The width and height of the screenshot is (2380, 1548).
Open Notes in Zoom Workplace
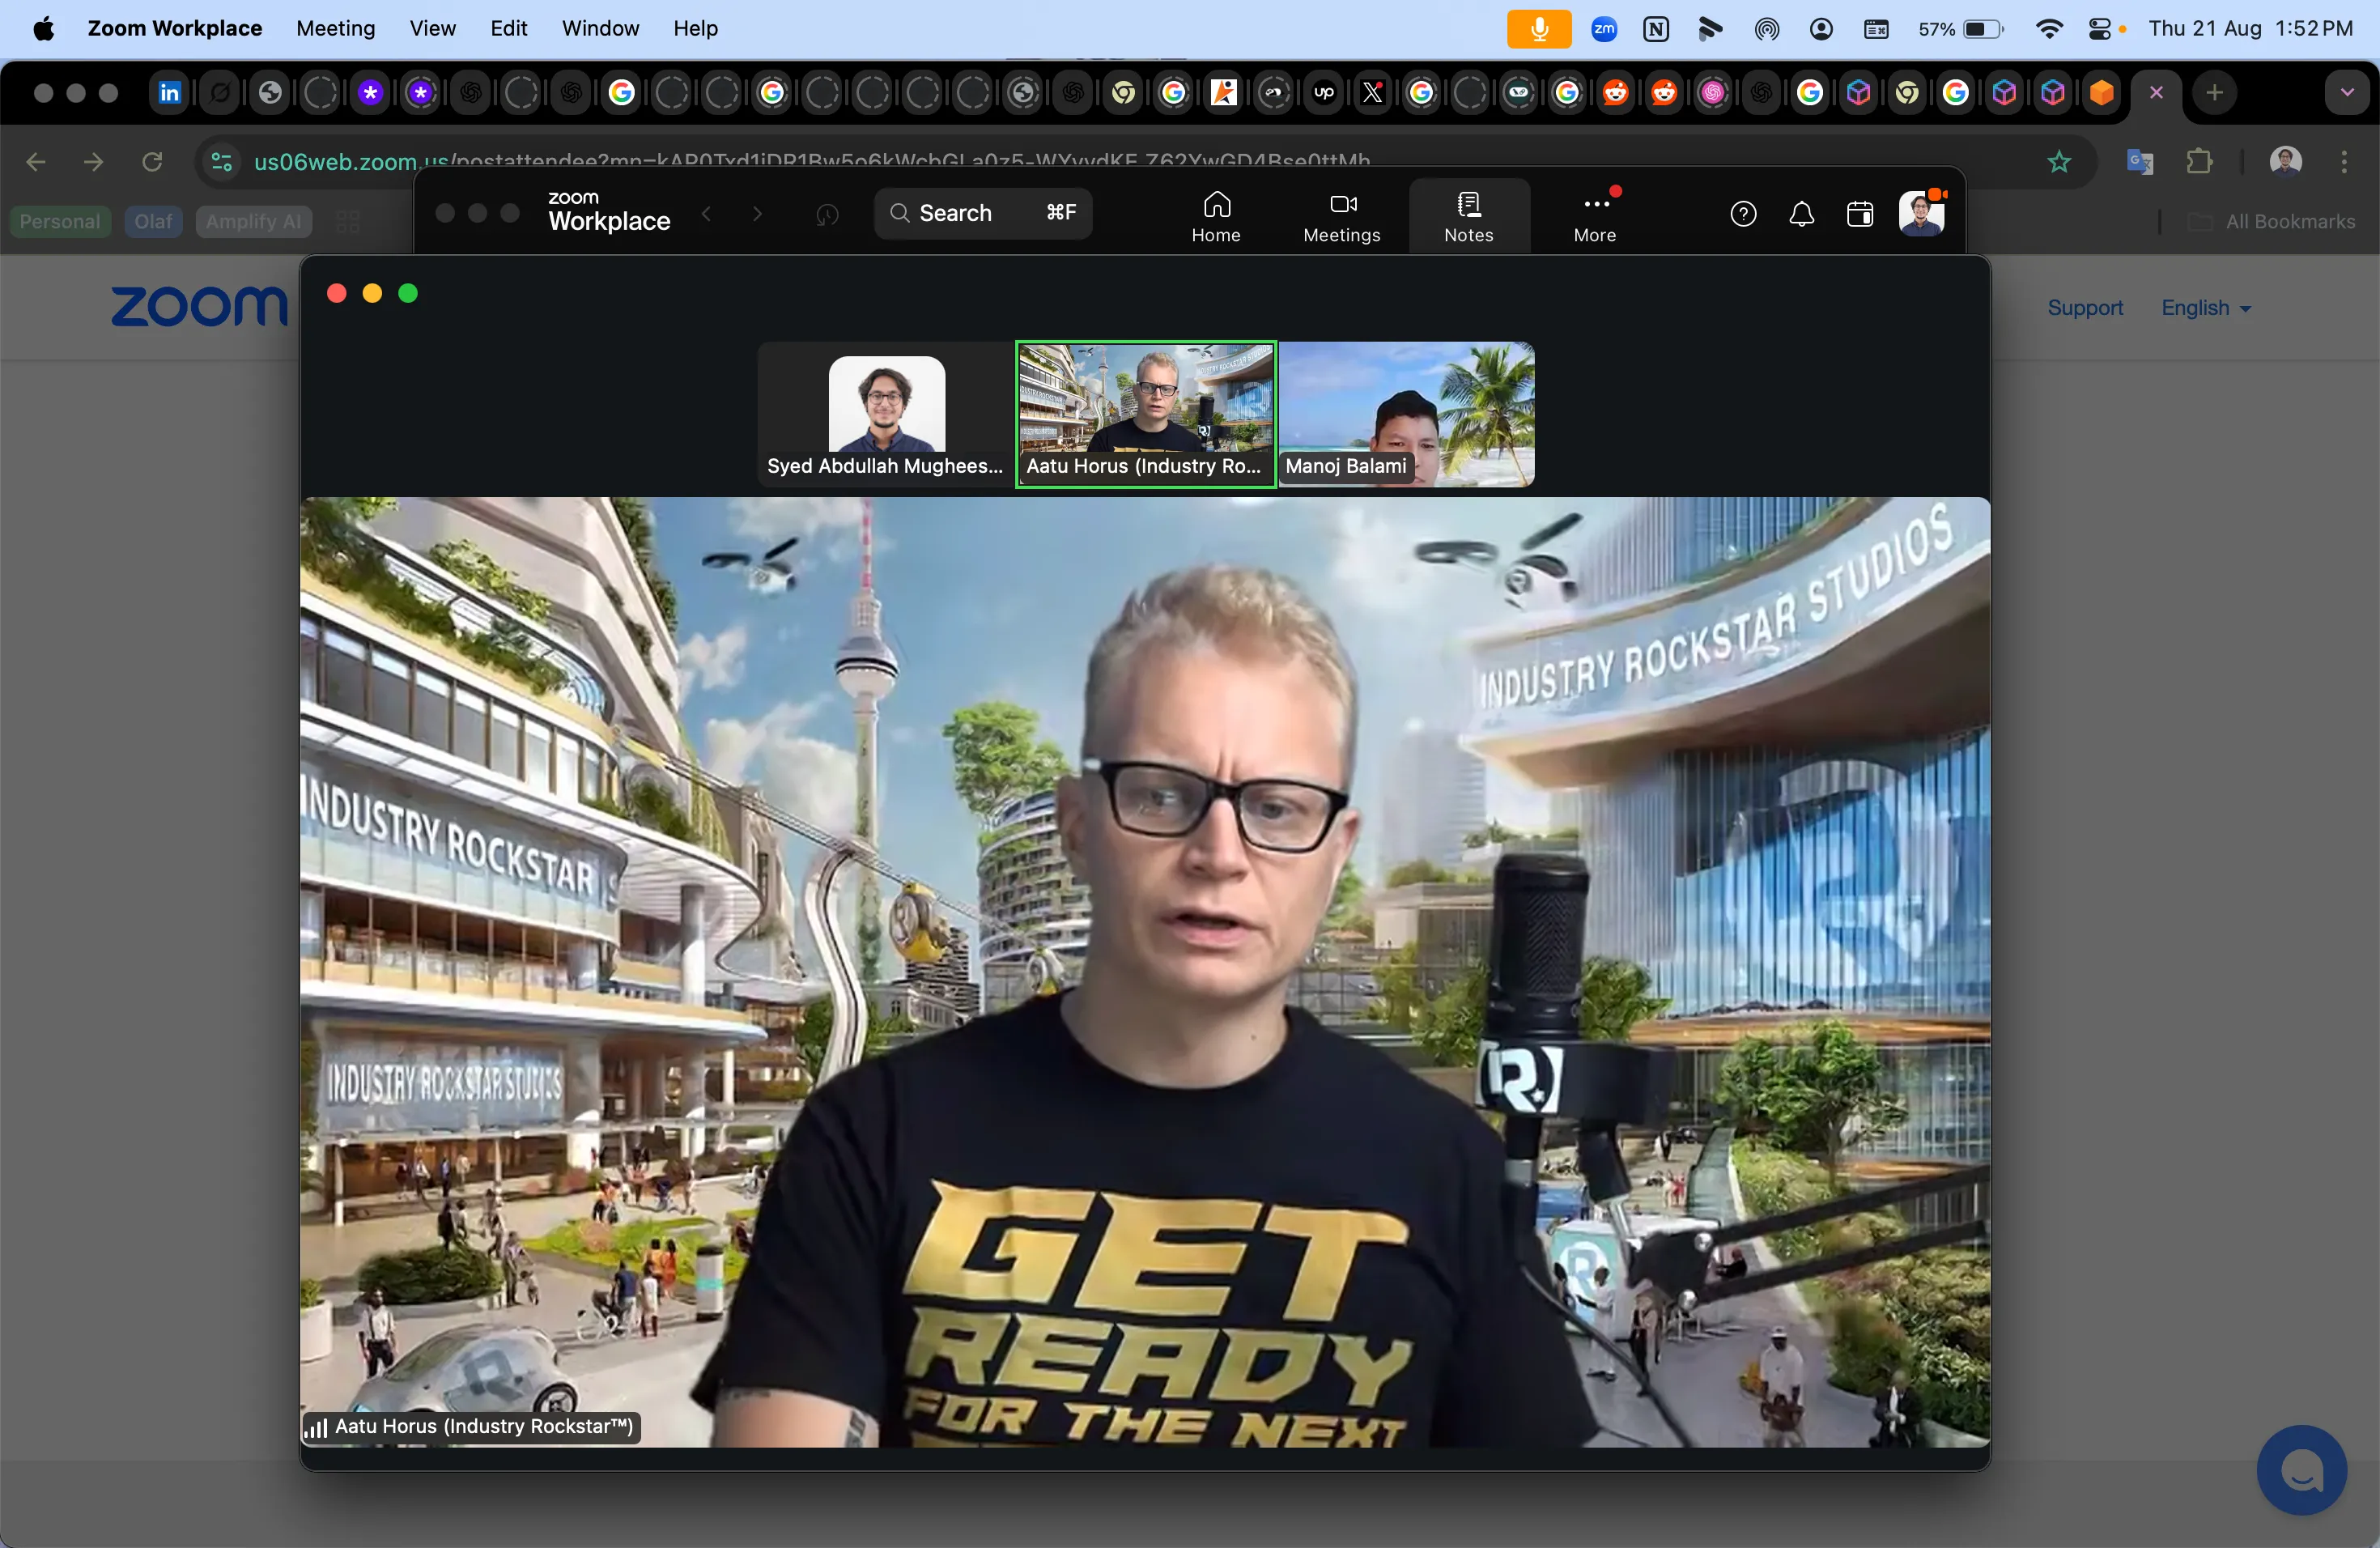click(1468, 214)
